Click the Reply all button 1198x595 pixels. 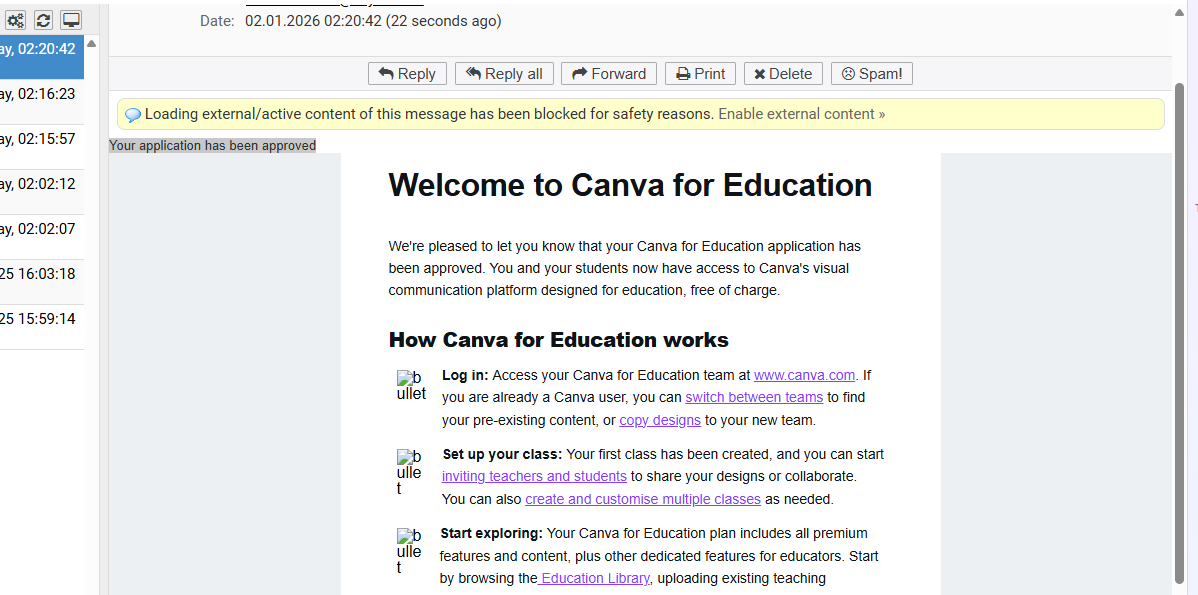pyautogui.click(x=504, y=74)
